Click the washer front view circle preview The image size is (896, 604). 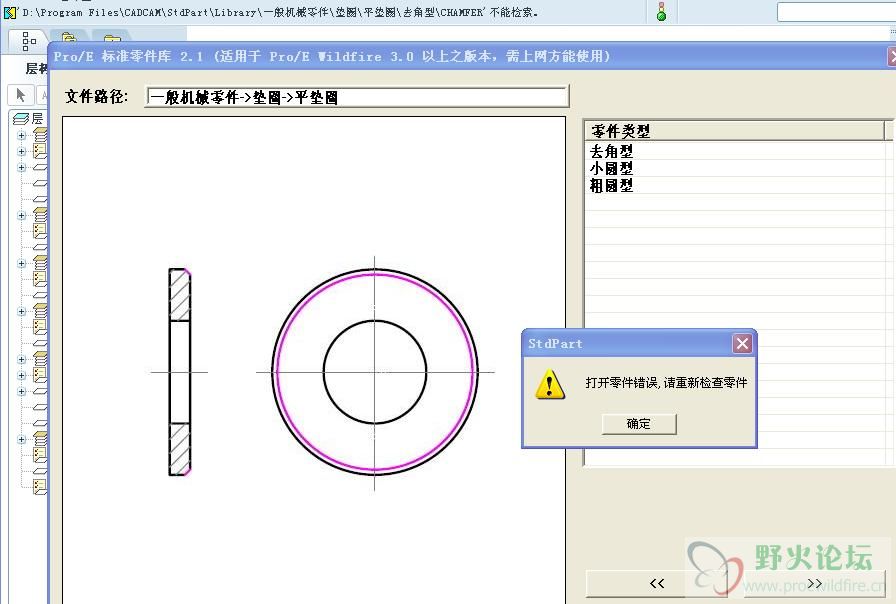(x=375, y=372)
